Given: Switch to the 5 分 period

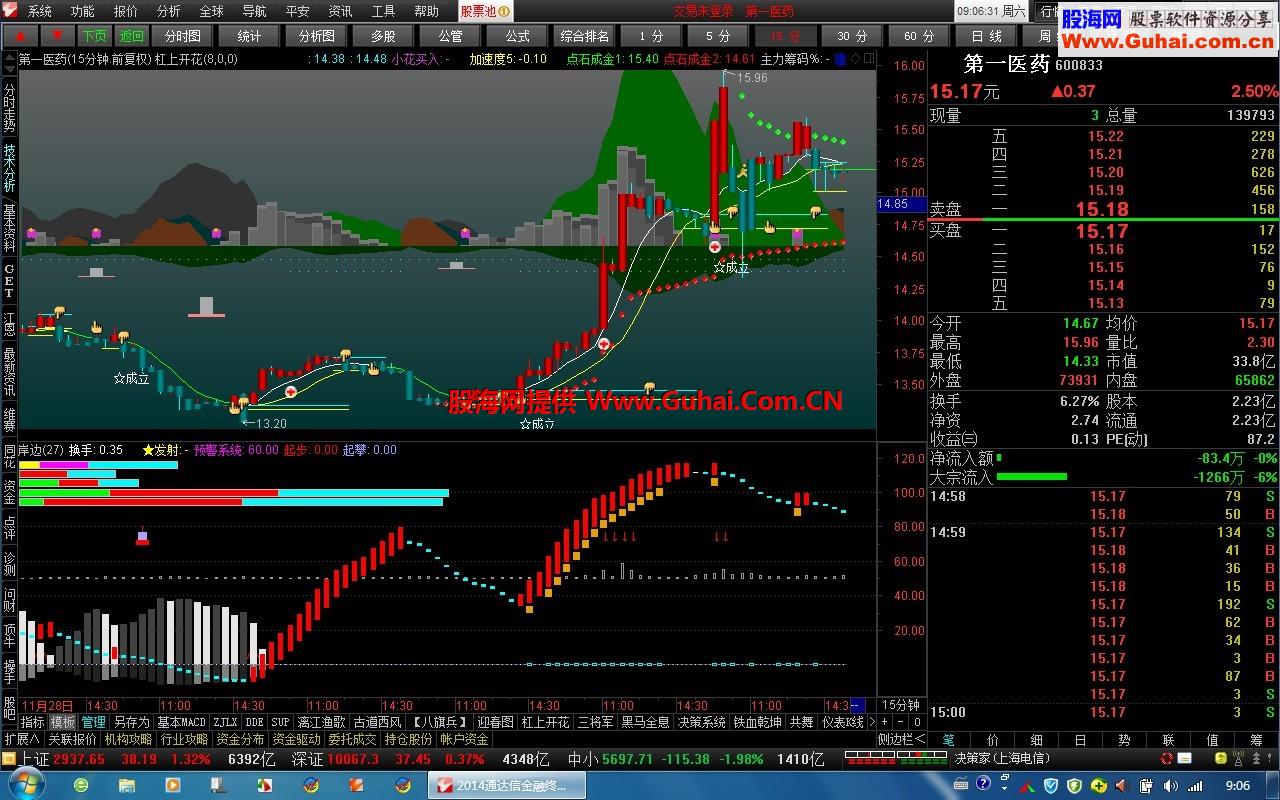Looking at the screenshot, I should coord(718,35).
